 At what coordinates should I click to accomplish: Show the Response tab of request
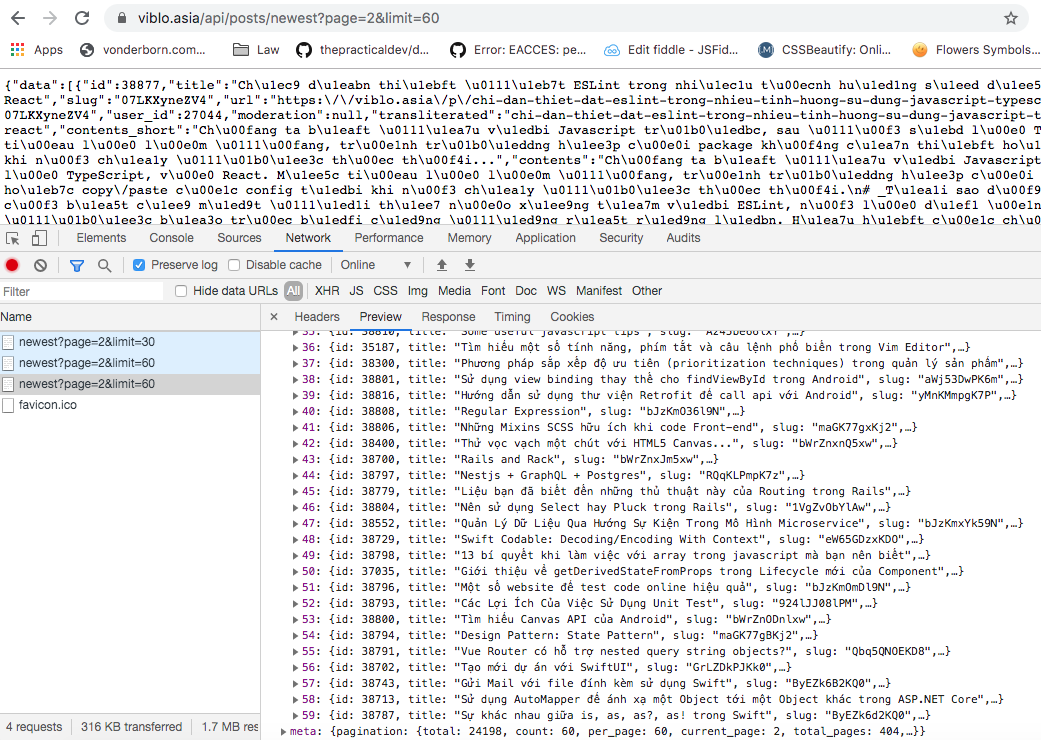(448, 317)
